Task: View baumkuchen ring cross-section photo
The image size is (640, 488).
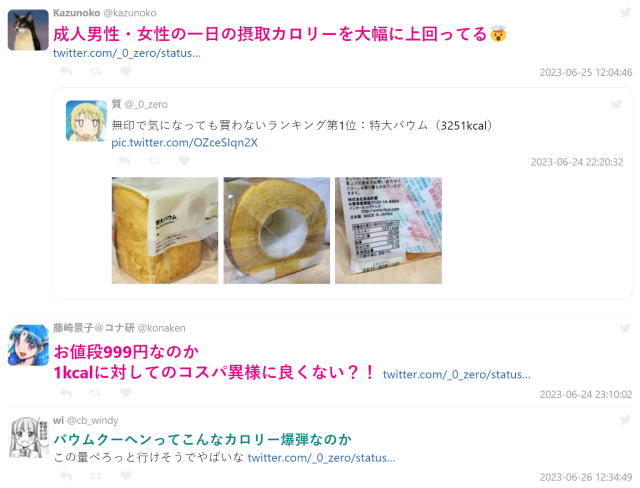Action: (277, 230)
